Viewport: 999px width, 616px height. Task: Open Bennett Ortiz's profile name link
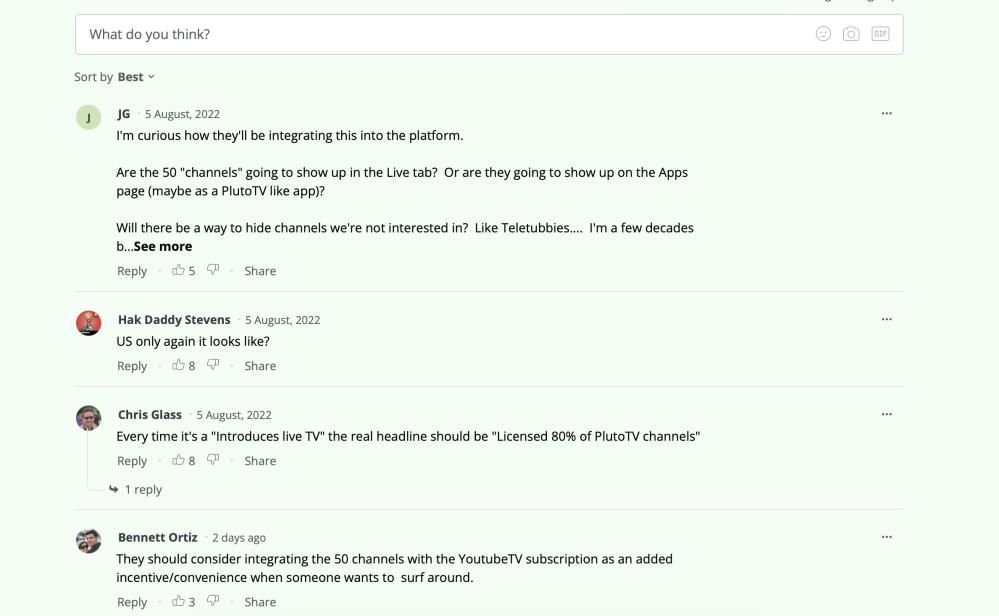coord(158,537)
